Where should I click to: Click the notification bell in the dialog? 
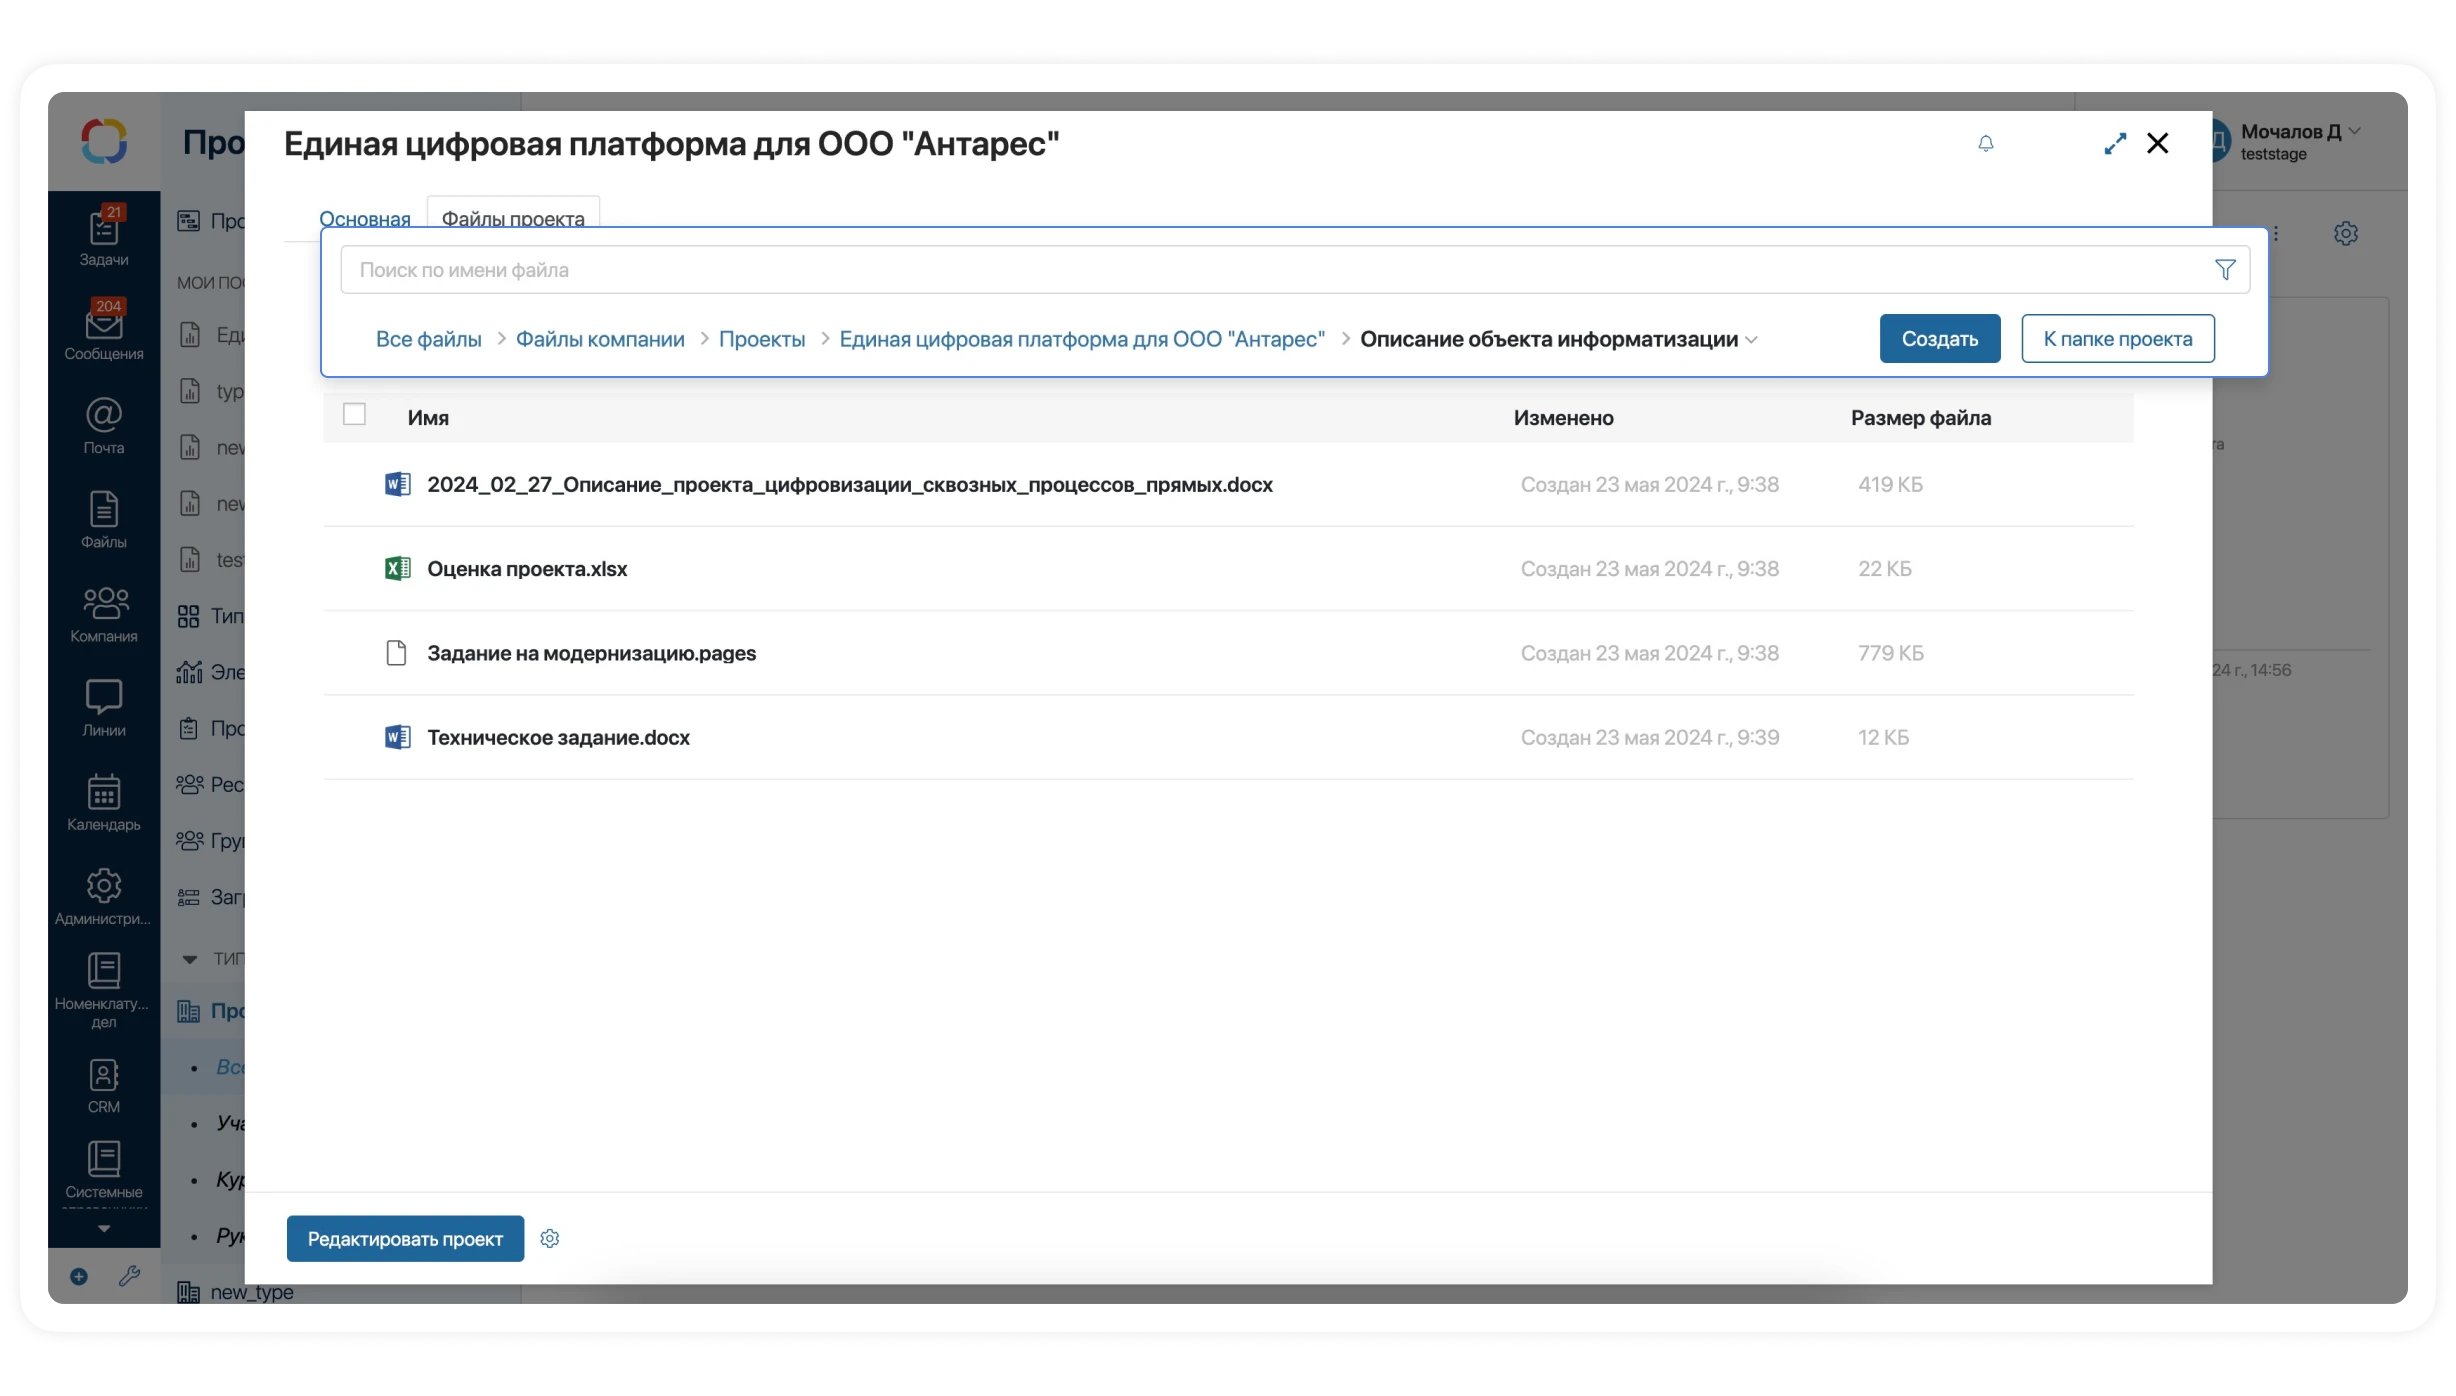point(1985,143)
